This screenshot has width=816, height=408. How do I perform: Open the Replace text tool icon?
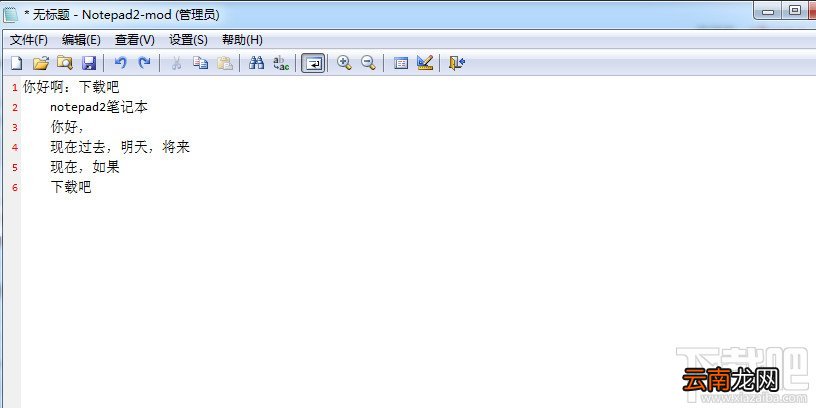click(281, 63)
